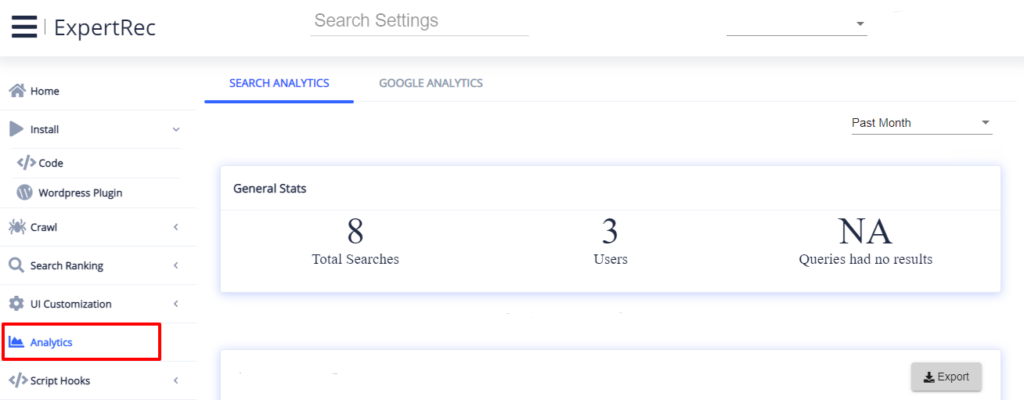The width and height of the screenshot is (1024, 400).
Task: Click the hamburger menu icon
Action: (24, 27)
